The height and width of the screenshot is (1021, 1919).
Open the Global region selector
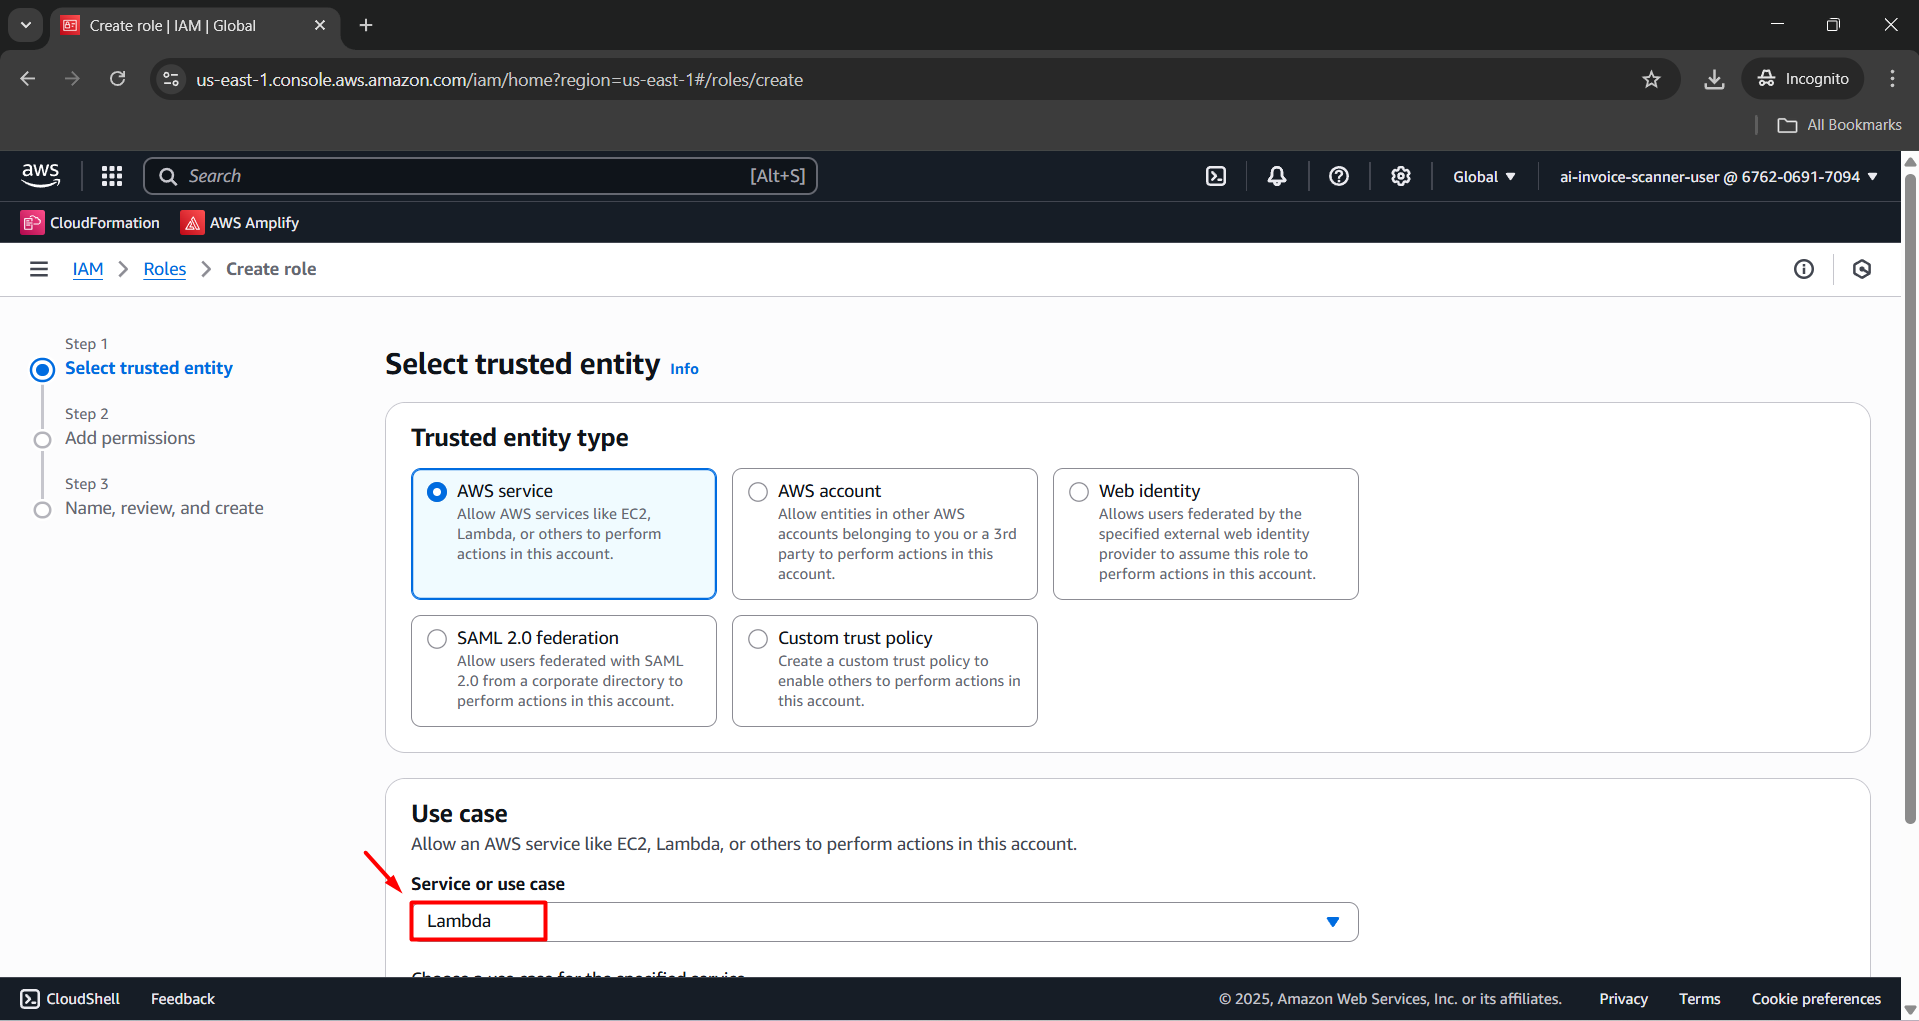pos(1484,176)
